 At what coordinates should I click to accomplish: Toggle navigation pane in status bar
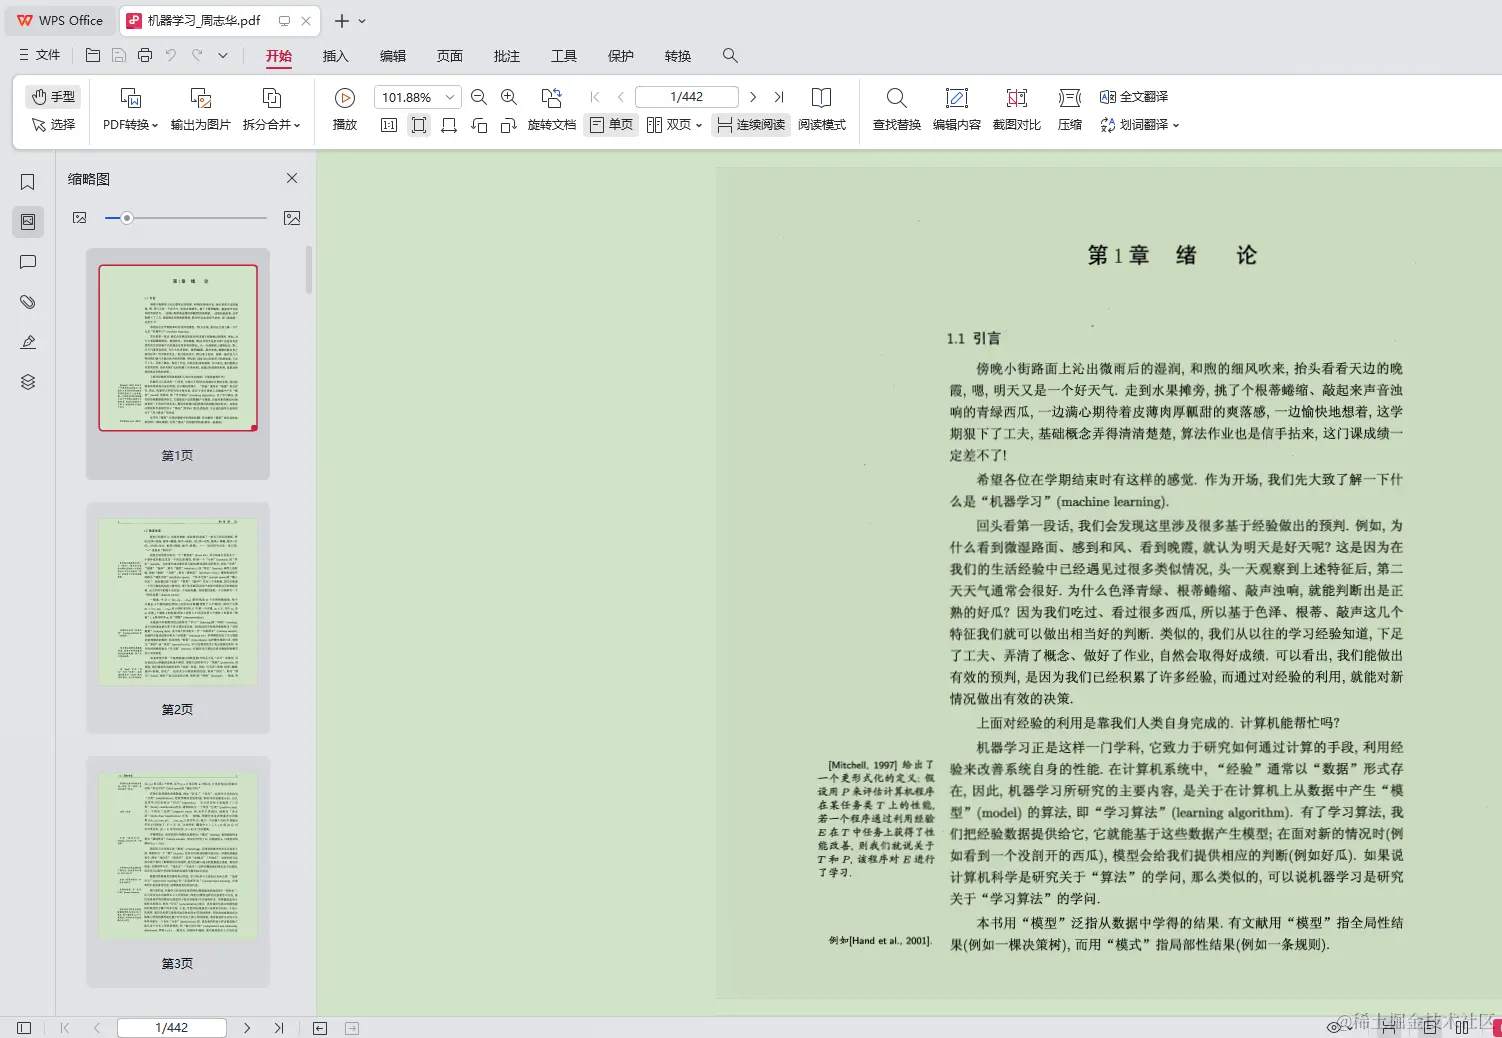(x=24, y=1028)
